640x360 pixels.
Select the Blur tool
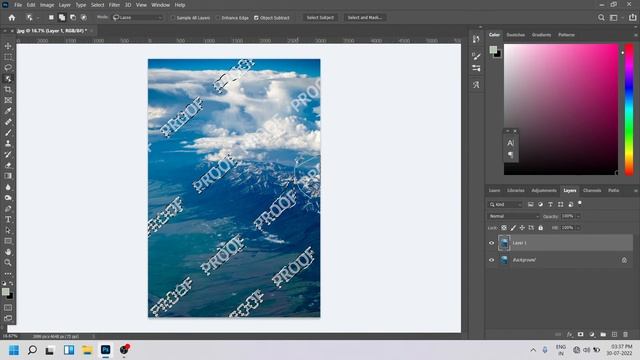(x=8, y=187)
